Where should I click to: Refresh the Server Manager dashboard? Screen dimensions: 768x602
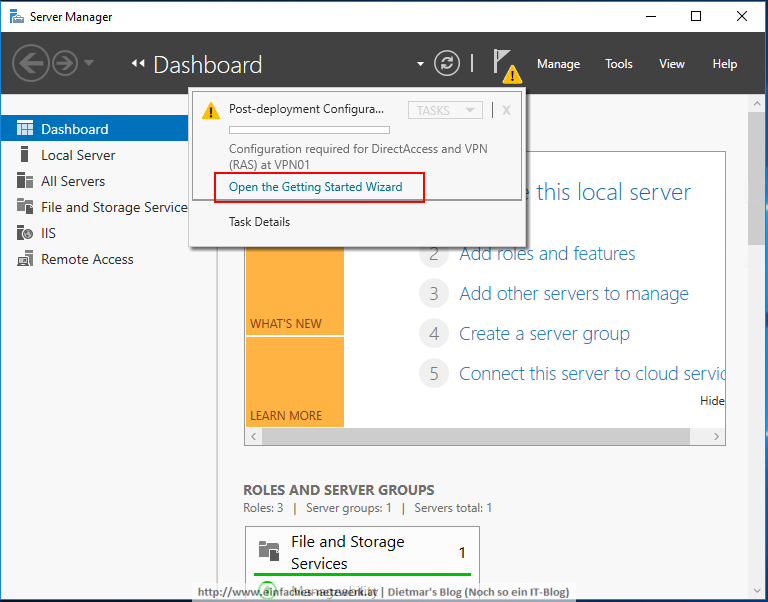point(447,64)
